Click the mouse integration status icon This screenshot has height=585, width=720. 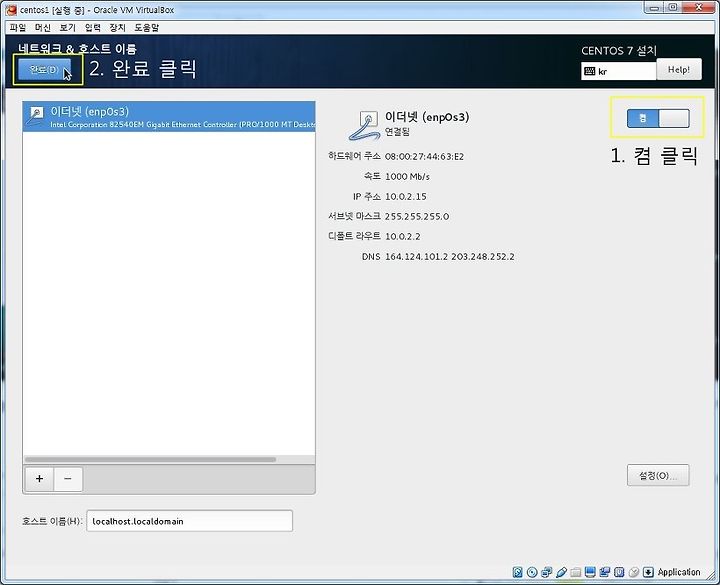[634, 572]
